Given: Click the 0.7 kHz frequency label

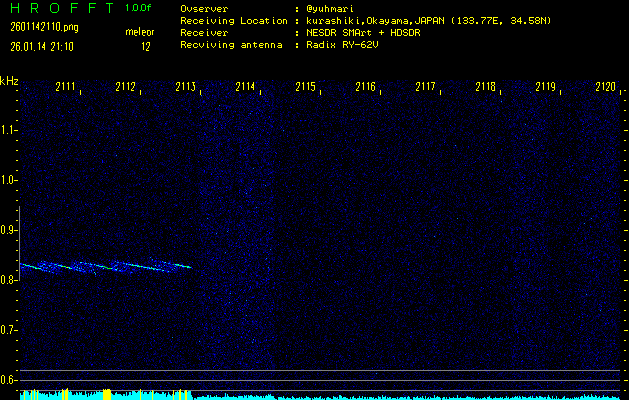Looking at the screenshot, I should pyautogui.click(x=9, y=330).
